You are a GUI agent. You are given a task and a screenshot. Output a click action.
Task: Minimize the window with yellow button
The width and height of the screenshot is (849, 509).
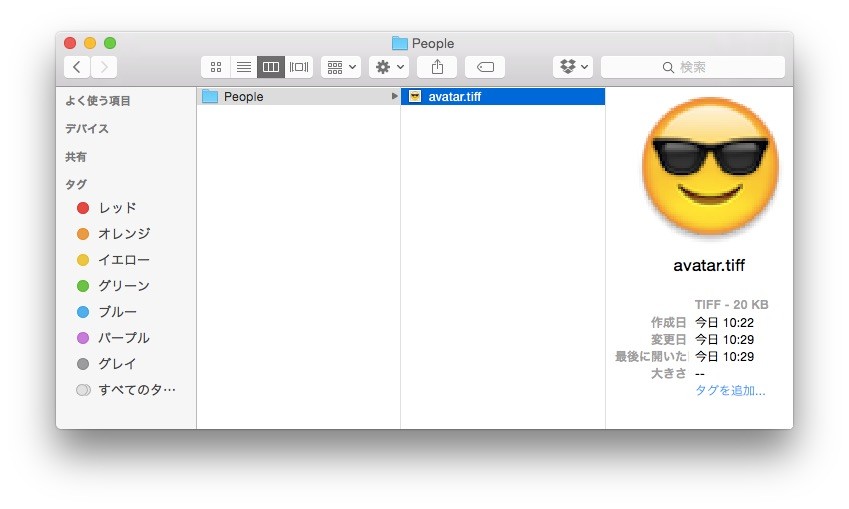[90, 43]
